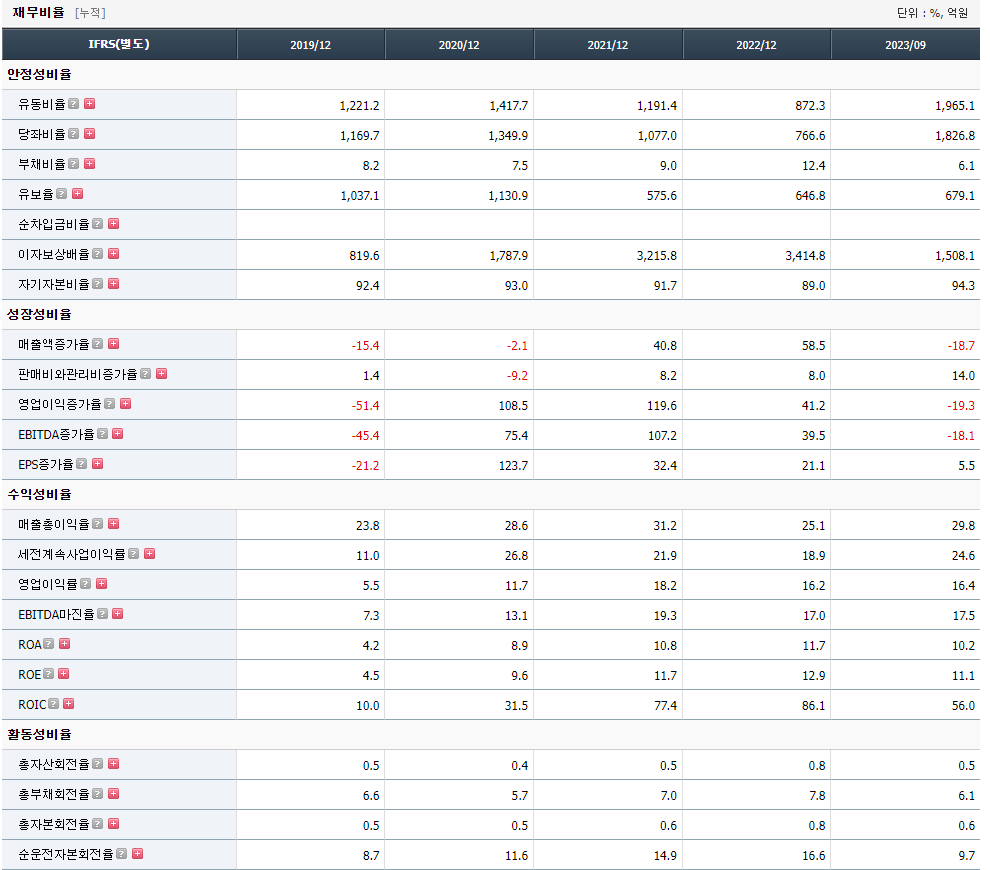Click the 활동성비율 section heading
Viewport: 990px width, 870px height.
click(39, 734)
